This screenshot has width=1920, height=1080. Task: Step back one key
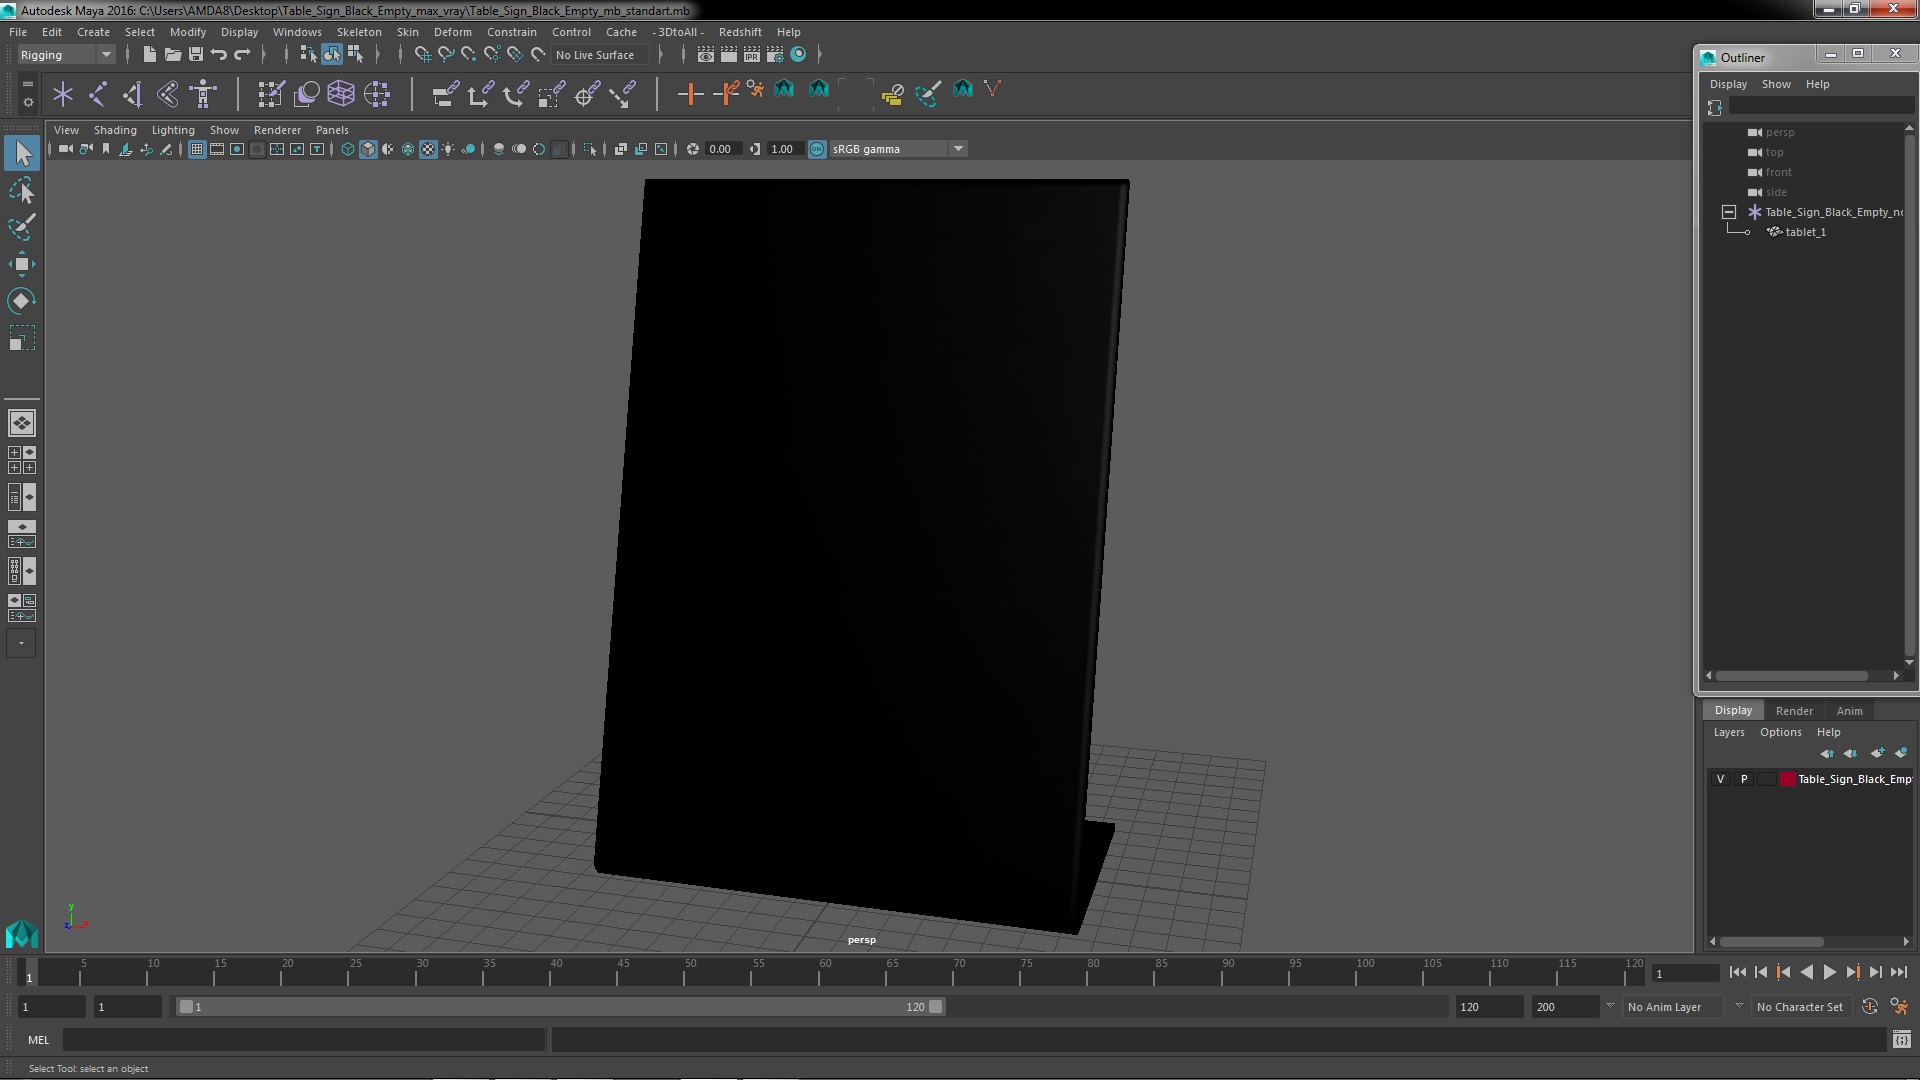(1783, 972)
